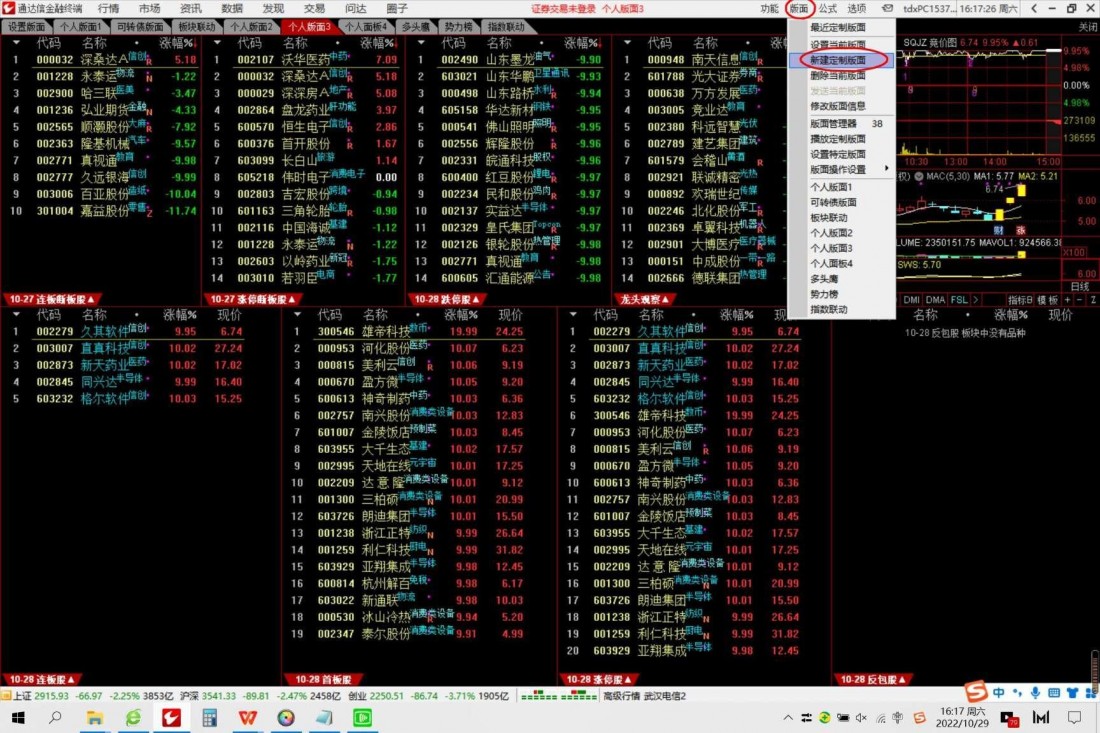
Task: Open the 选项 menu
Action: point(857,8)
